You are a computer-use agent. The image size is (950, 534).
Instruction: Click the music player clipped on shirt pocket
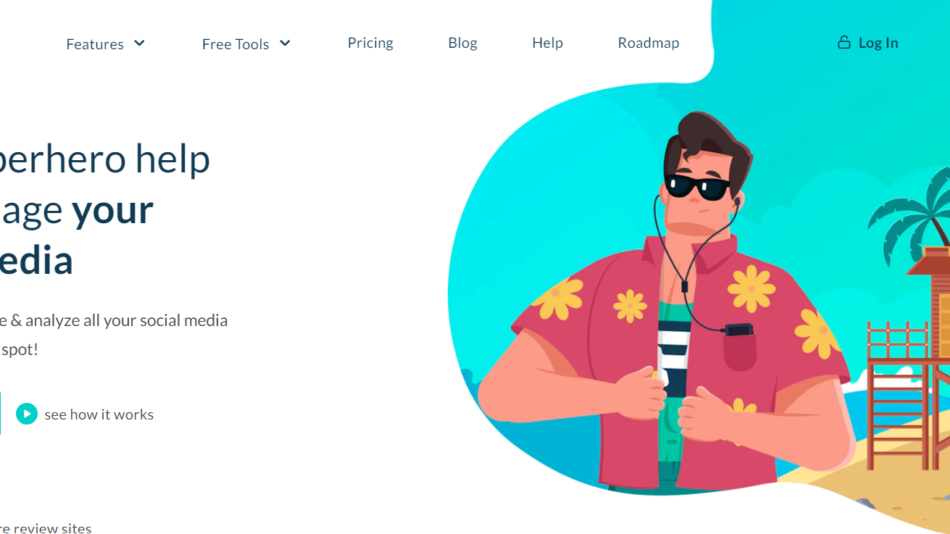click(x=739, y=330)
